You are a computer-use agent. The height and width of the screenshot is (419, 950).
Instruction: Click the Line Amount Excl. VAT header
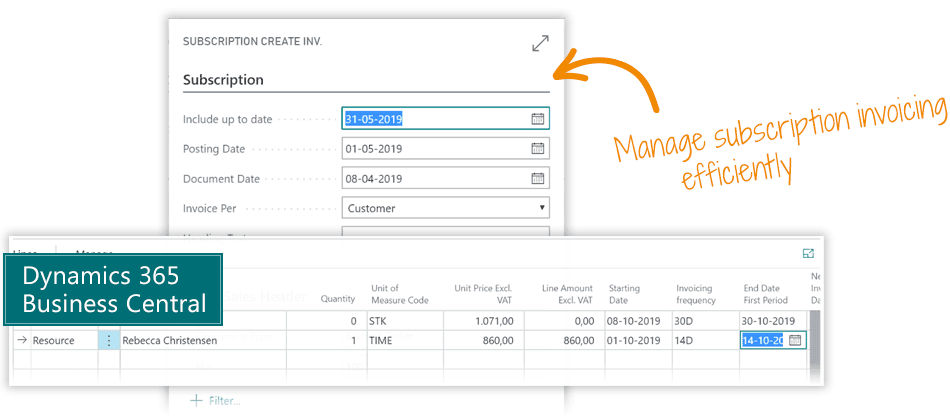[x=567, y=294]
